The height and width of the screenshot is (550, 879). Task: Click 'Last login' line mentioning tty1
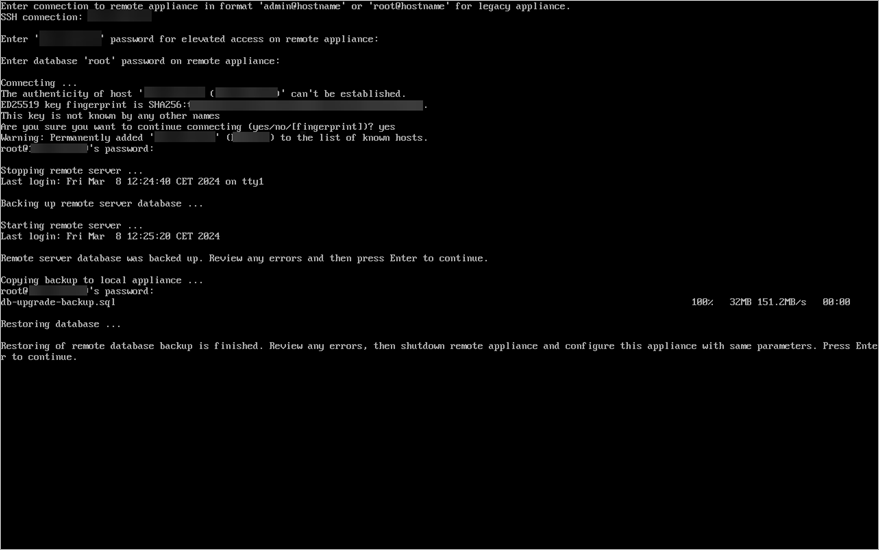[132, 182]
